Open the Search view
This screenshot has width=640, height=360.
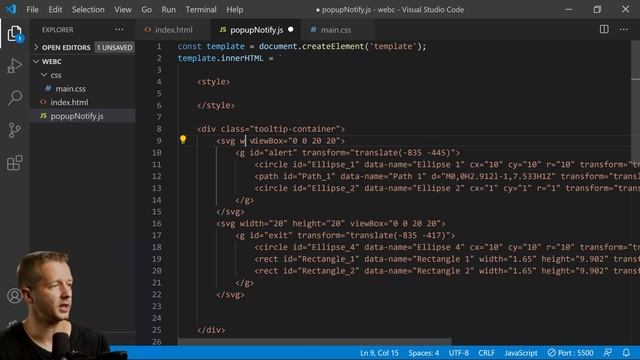15,98
